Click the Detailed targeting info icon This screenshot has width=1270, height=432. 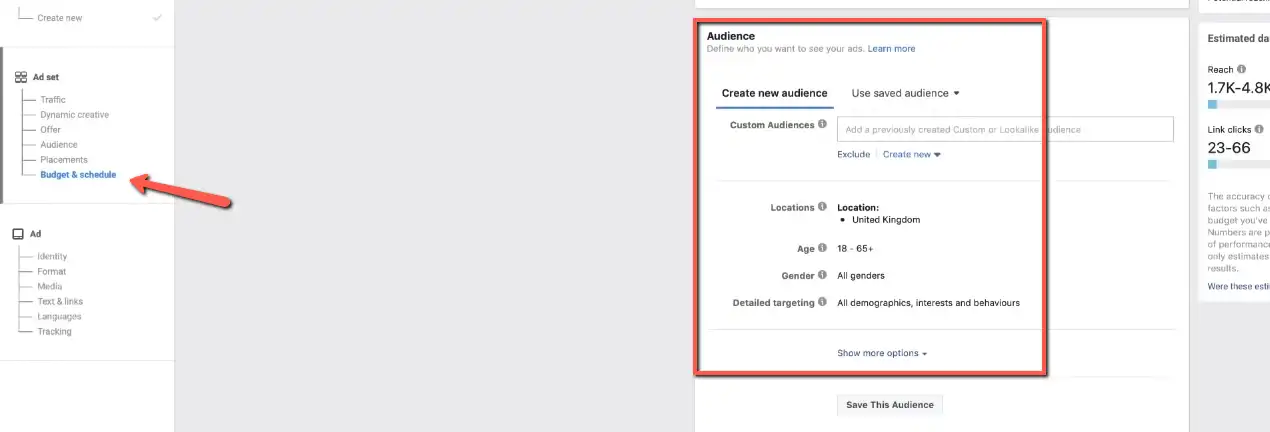pyautogui.click(x=822, y=302)
